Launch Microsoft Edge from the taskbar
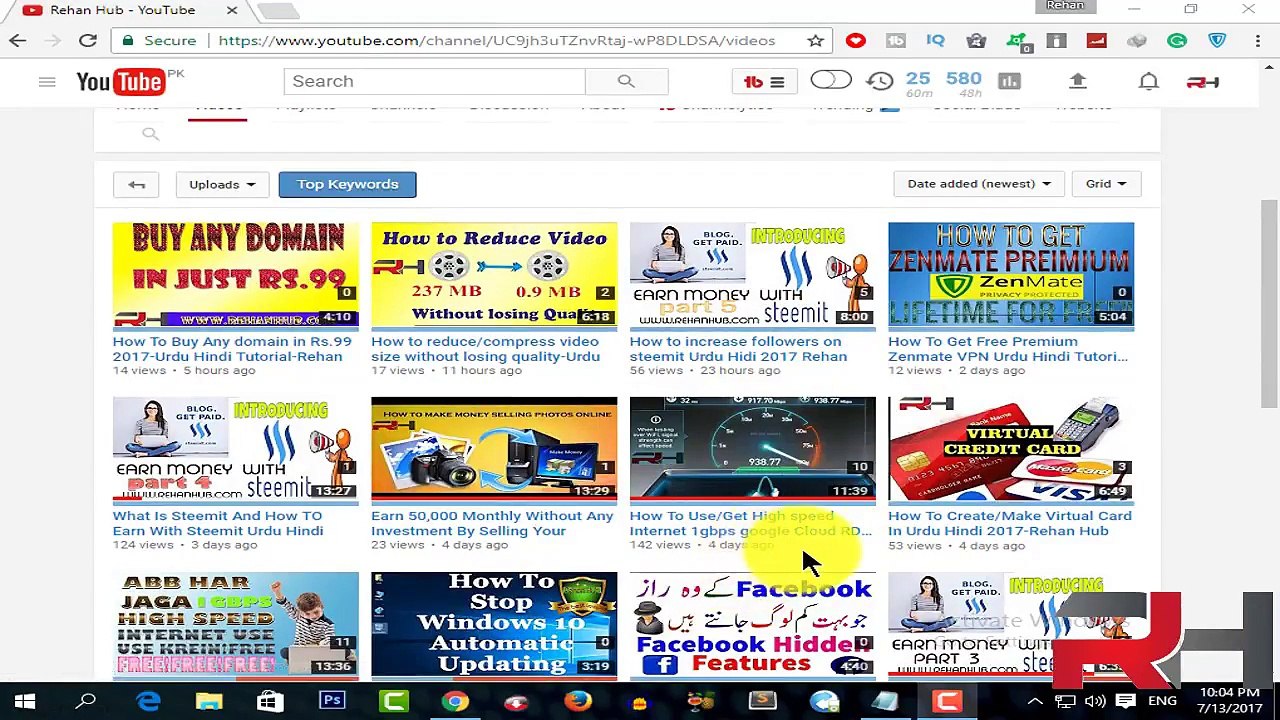Viewport: 1280px width, 720px height. (148, 702)
